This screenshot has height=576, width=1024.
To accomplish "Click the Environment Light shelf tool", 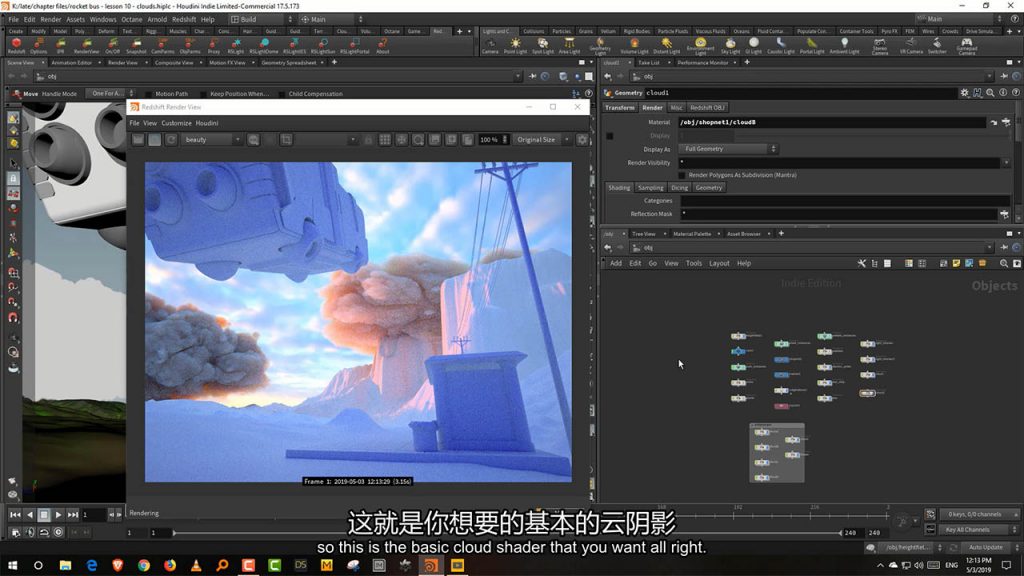I will [700, 45].
